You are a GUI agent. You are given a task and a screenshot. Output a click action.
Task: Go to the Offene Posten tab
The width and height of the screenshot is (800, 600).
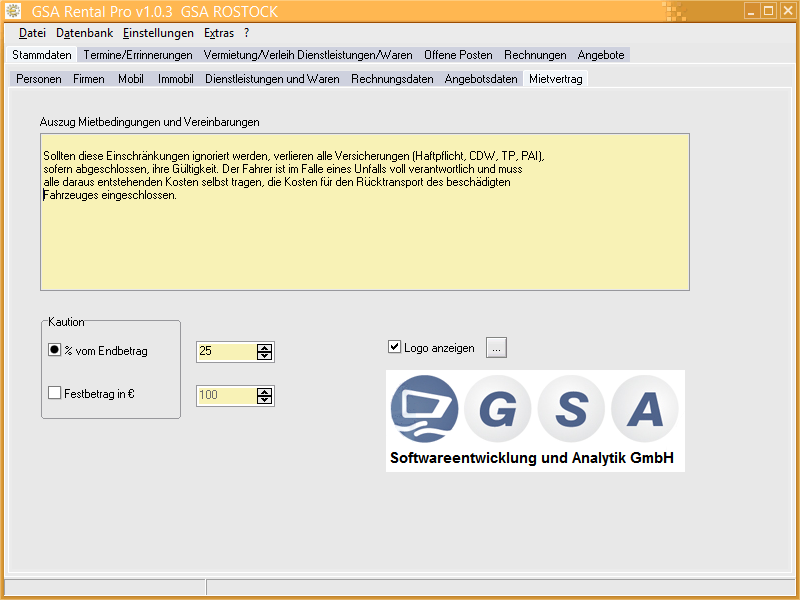point(458,55)
